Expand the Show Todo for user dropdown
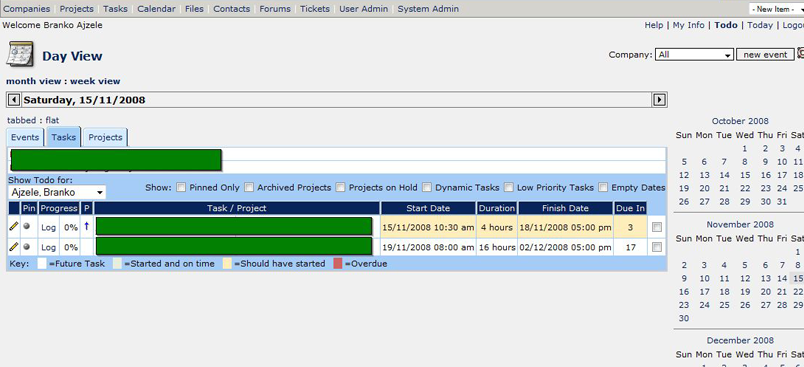This screenshot has height=367, width=804. [x=57, y=193]
